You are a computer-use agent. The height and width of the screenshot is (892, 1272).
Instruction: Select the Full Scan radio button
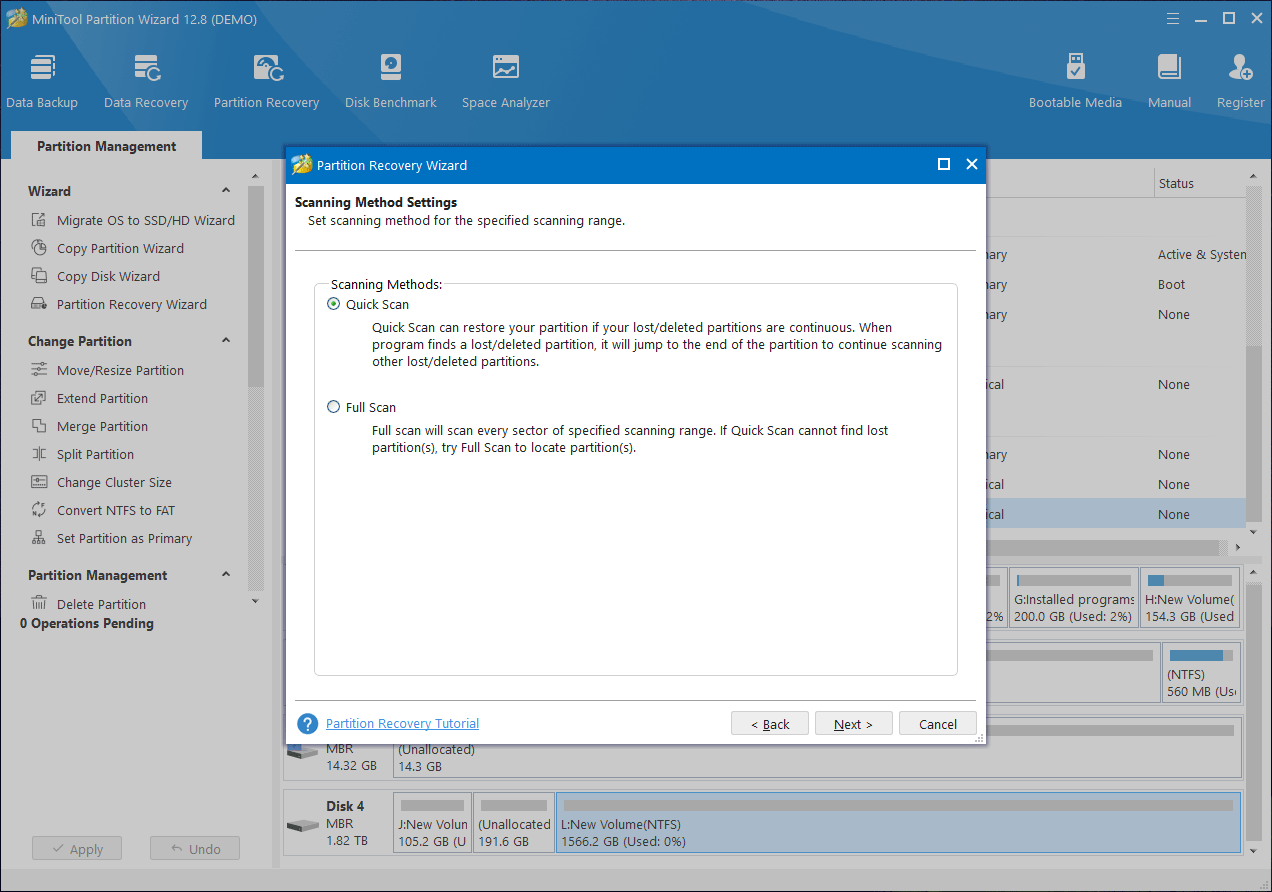point(334,407)
